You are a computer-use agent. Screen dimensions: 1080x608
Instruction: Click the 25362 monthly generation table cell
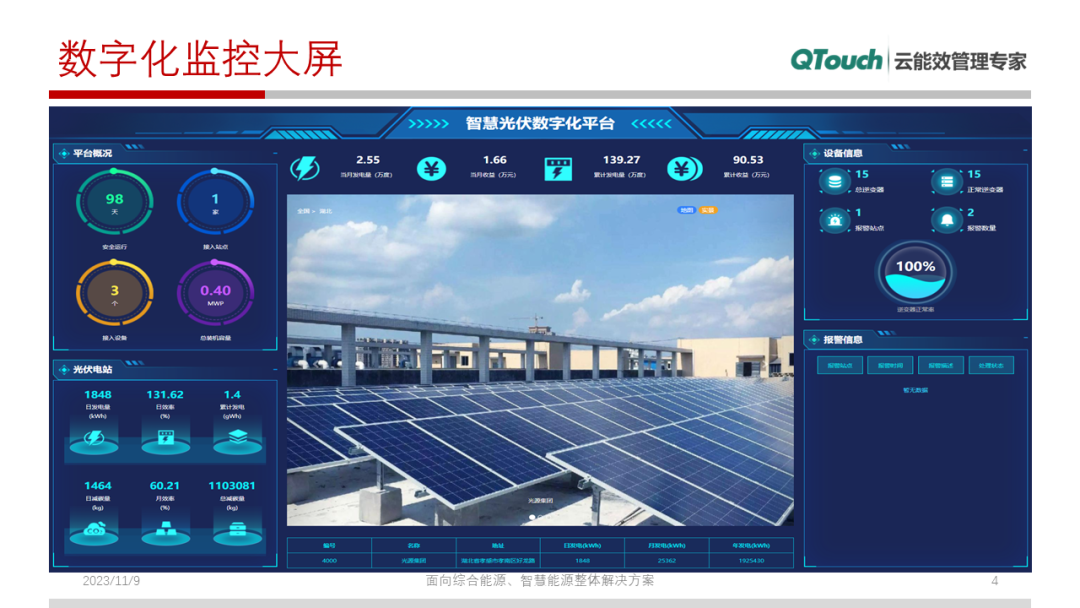tap(667, 560)
